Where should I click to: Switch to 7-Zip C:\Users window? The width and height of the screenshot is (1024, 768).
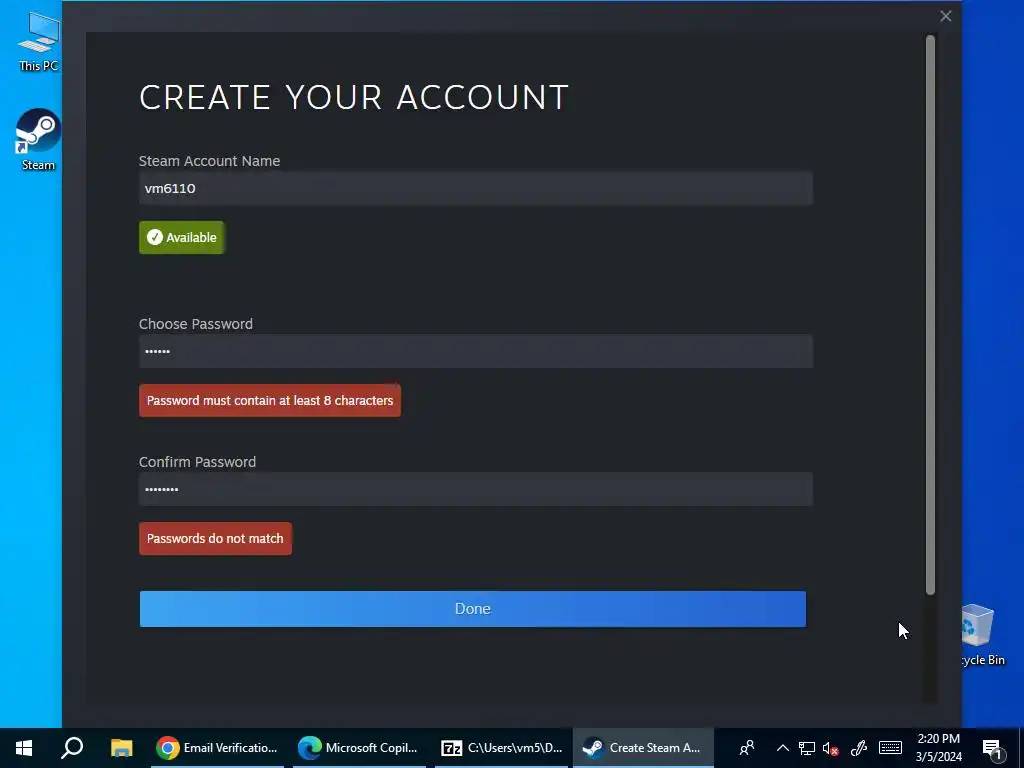(501, 748)
